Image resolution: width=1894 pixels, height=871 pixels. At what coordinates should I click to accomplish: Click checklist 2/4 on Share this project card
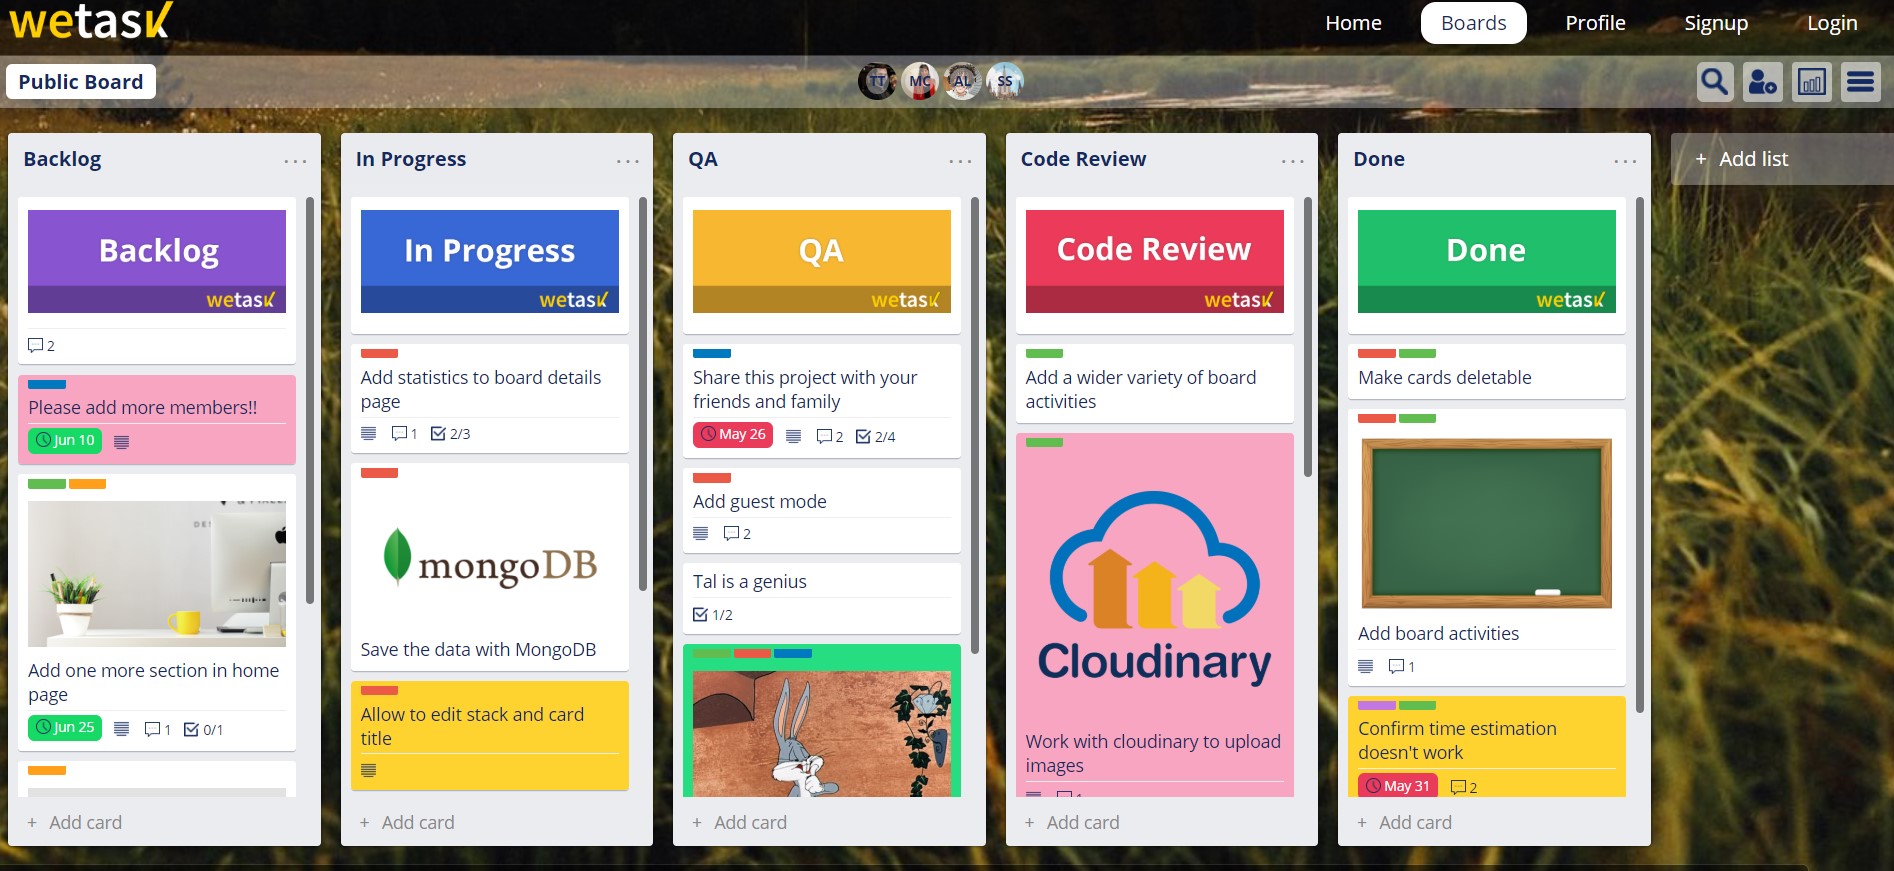(876, 437)
